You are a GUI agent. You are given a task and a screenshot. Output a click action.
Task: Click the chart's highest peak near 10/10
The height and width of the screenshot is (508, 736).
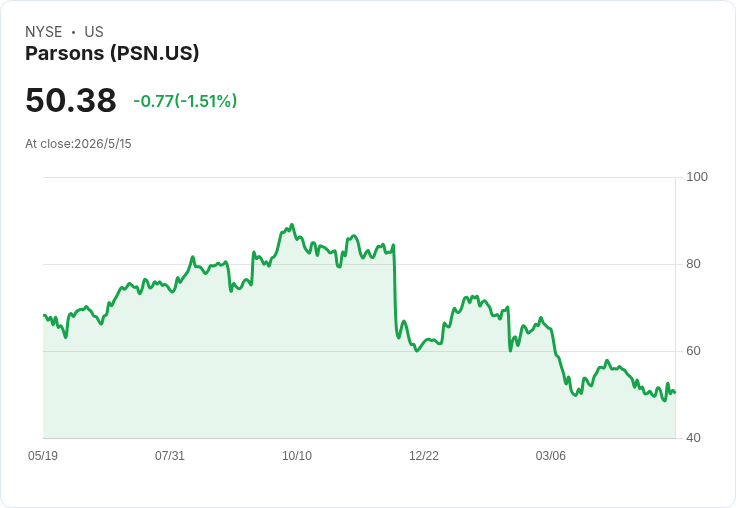(x=291, y=225)
